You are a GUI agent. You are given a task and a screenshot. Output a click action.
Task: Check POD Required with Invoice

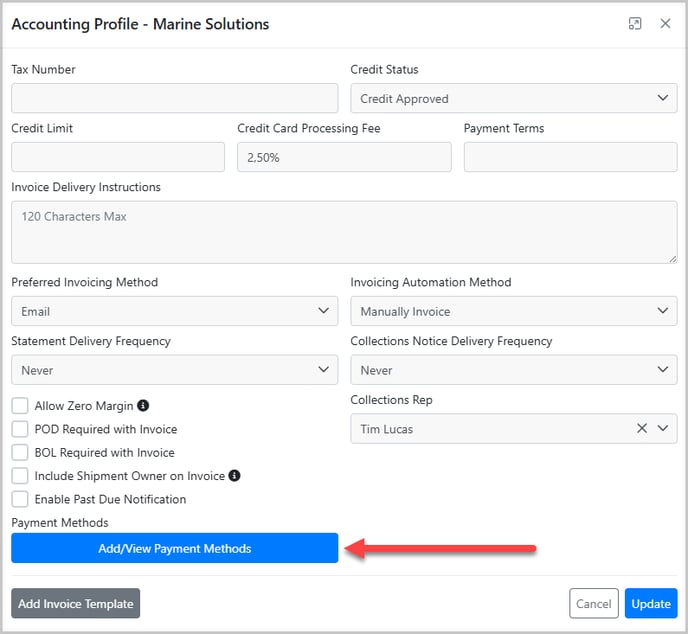click(20, 429)
